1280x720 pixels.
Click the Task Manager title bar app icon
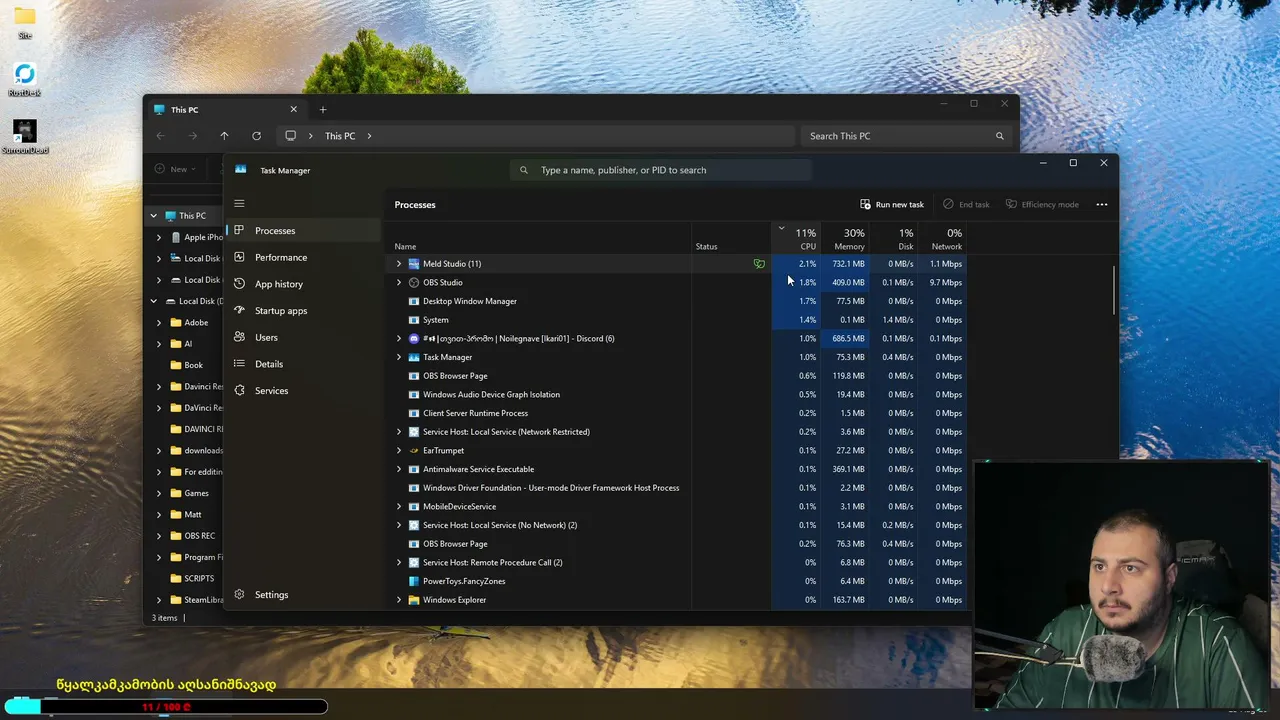coord(240,170)
